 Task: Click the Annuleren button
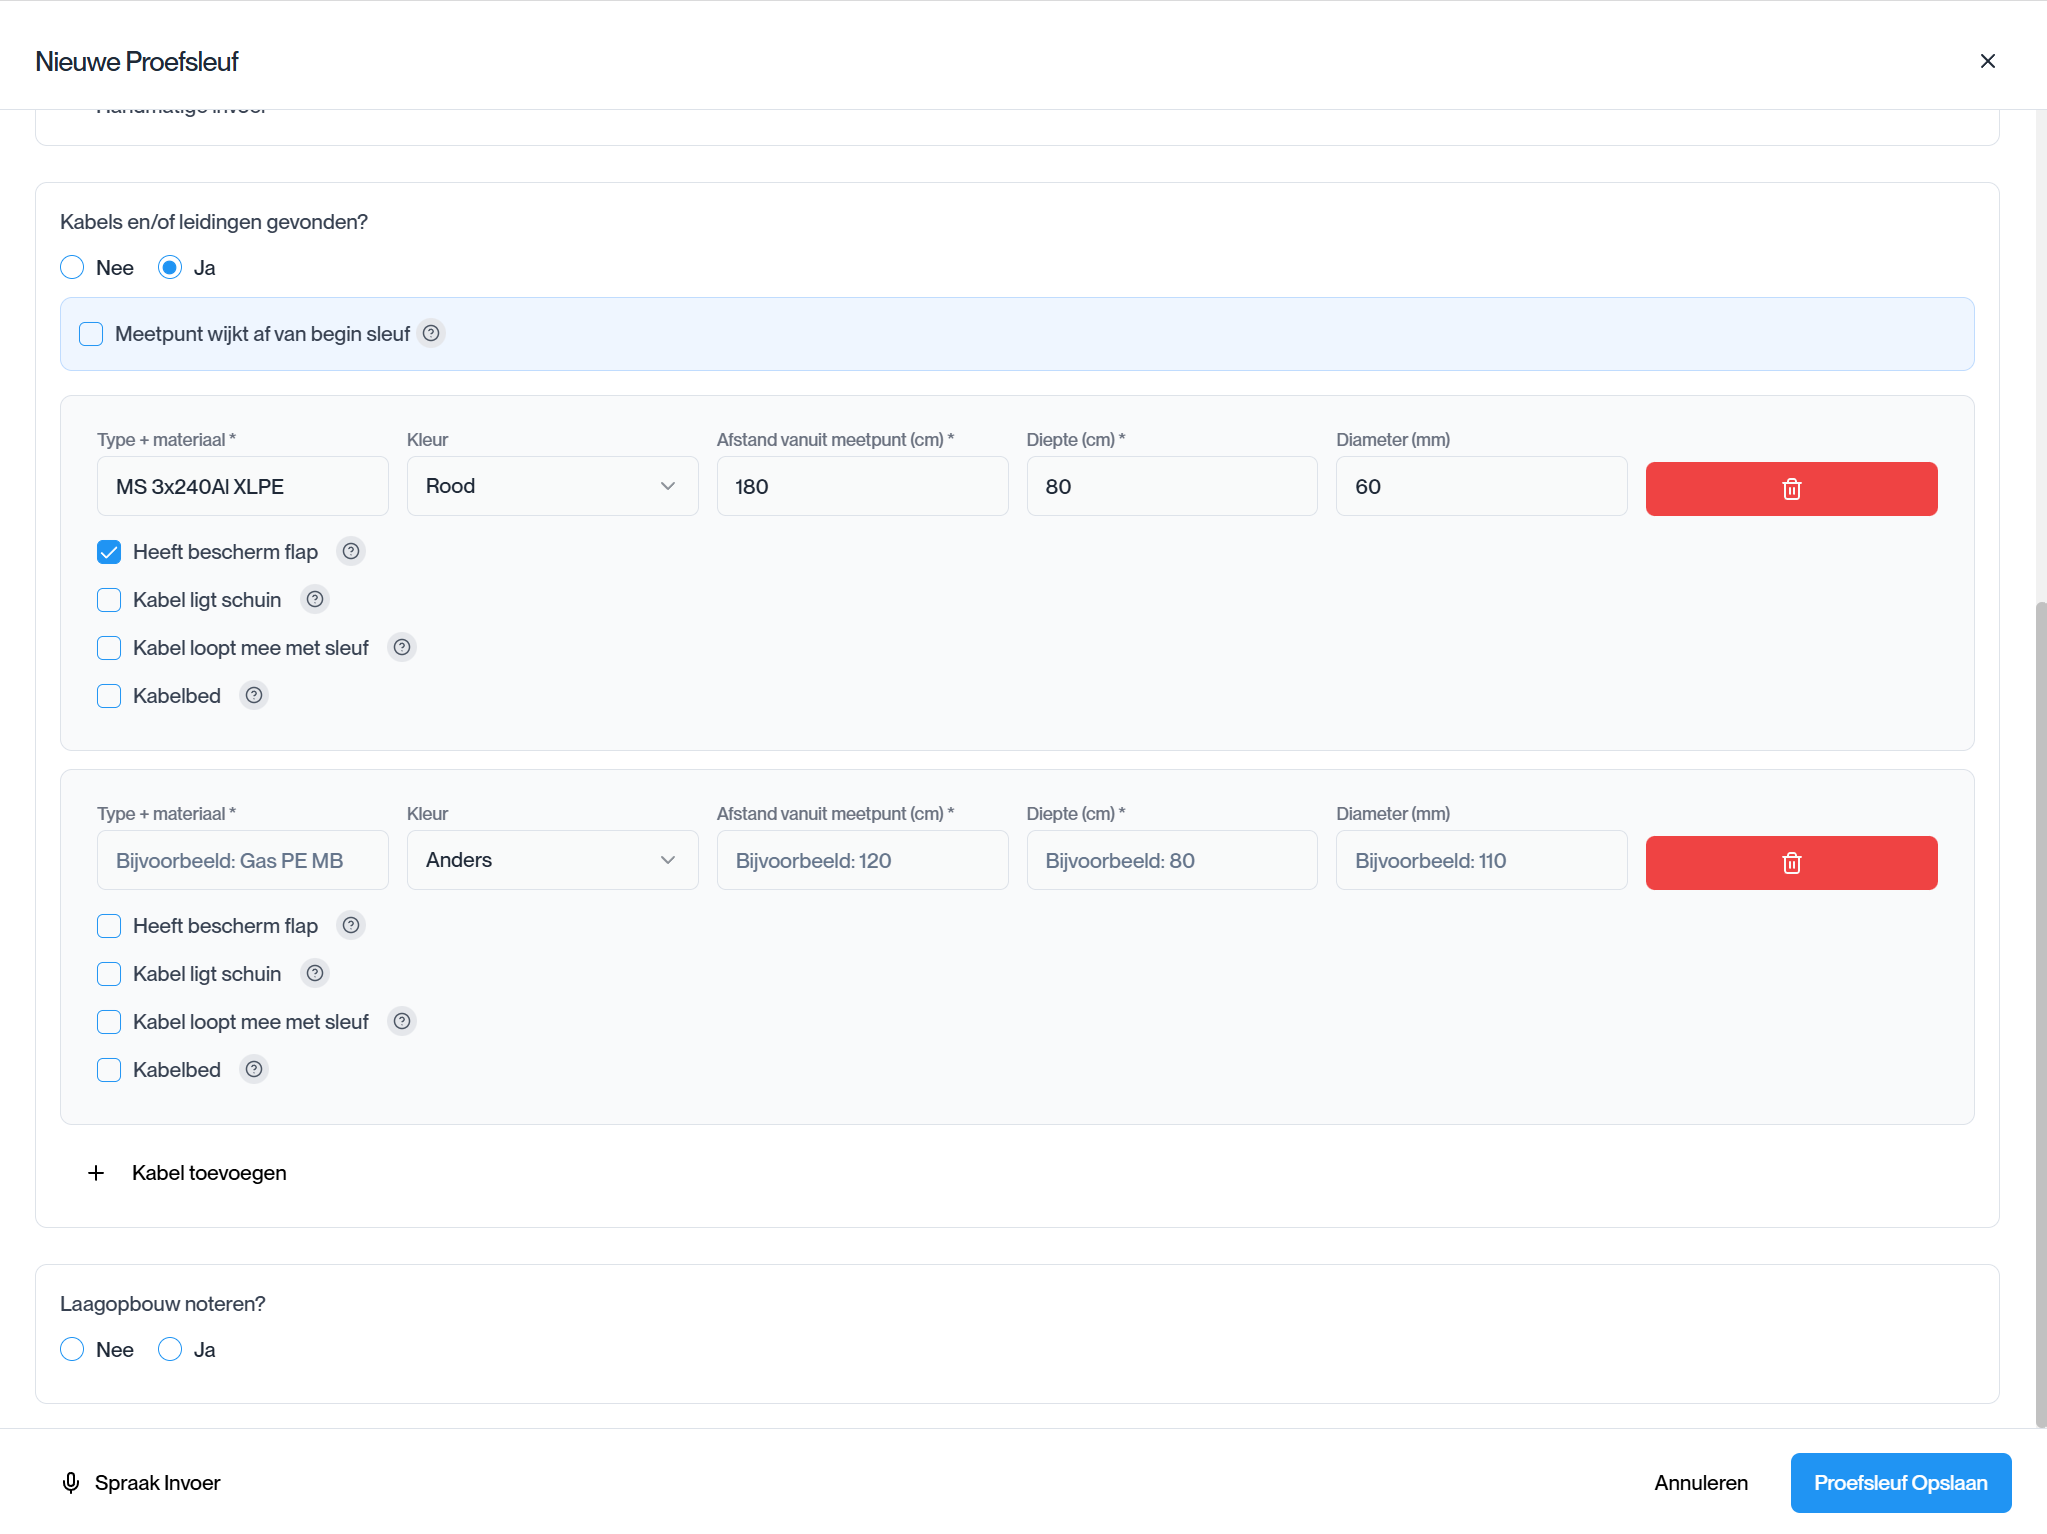pyautogui.click(x=1700, y=1482)
